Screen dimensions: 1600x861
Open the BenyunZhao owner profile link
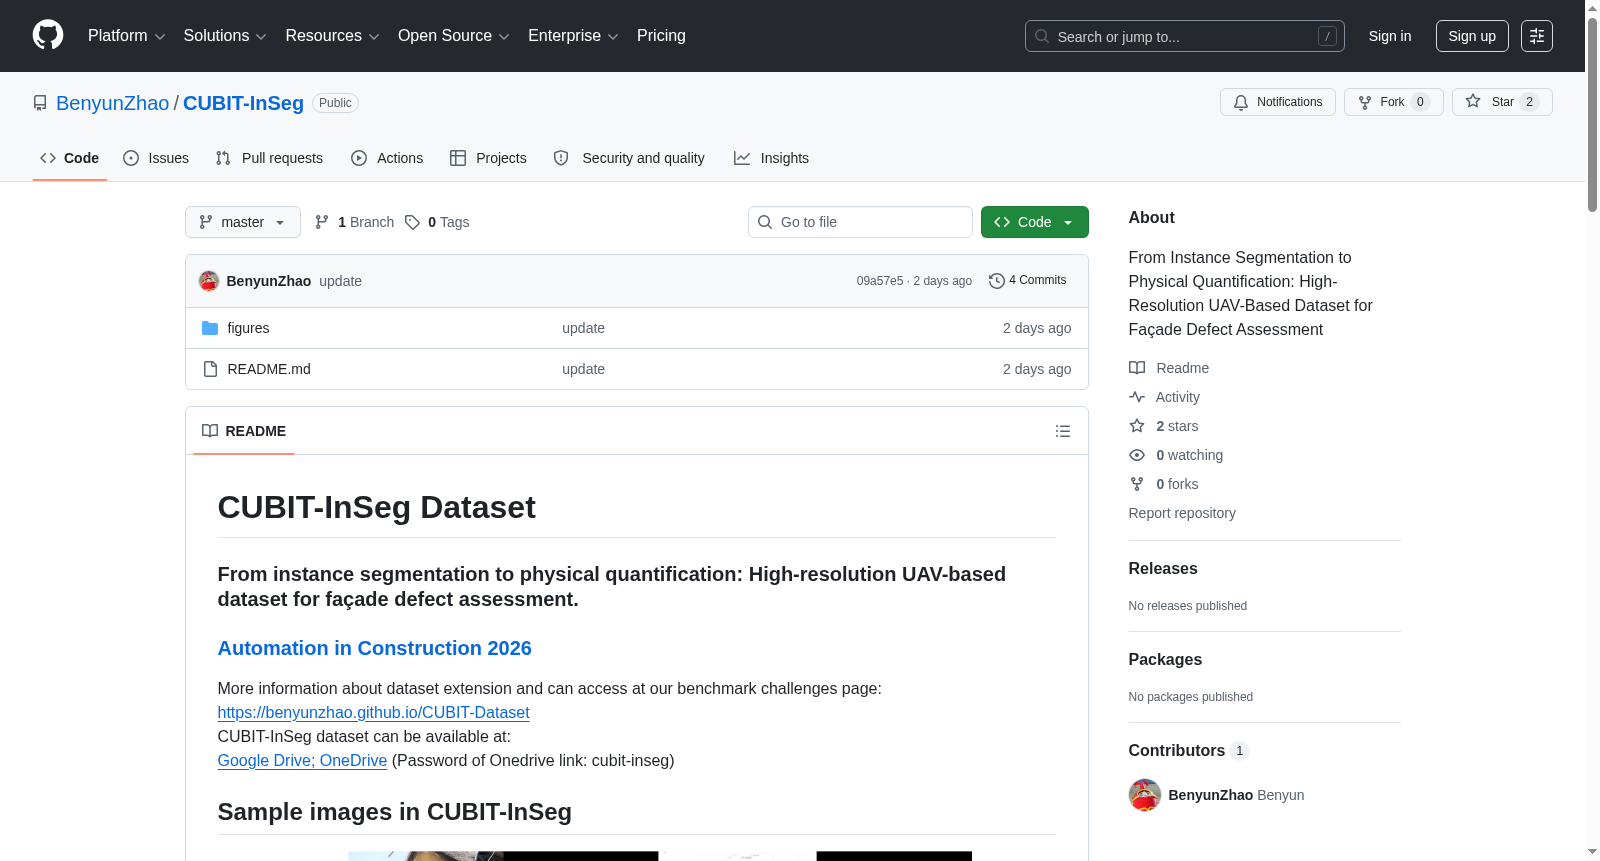(113, 103)
